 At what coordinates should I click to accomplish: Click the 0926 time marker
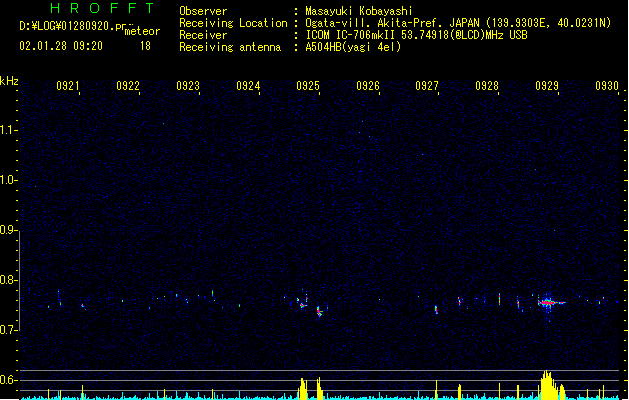[368, 86]
